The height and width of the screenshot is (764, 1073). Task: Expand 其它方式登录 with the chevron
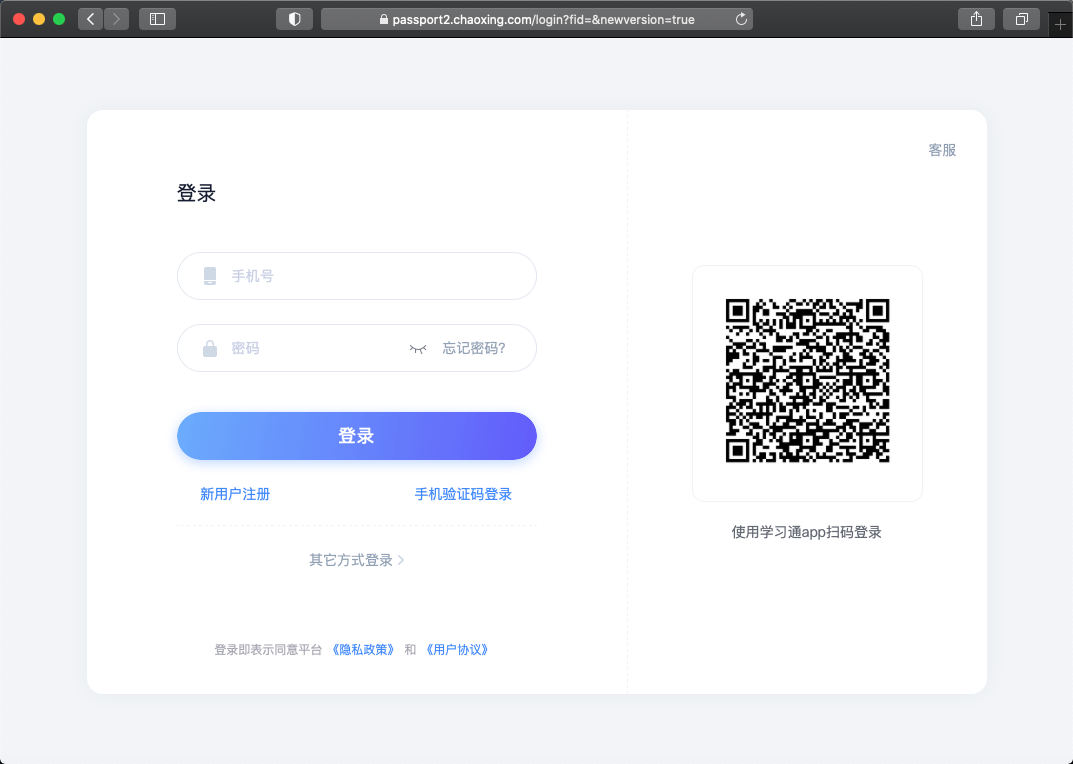pyautogui.click(x=401, y=560)
